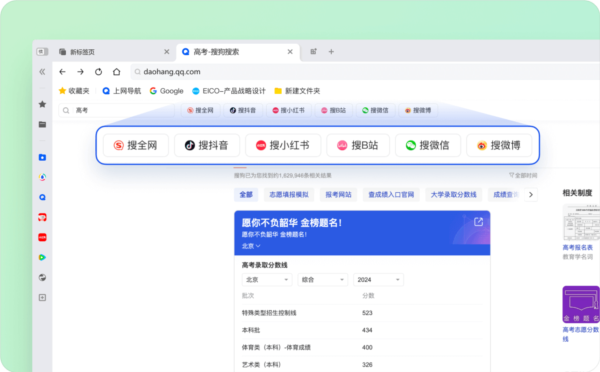Select the 相关制度 heading text
The height and width of the screenshot is (372, 600).
tap(577, 193)
